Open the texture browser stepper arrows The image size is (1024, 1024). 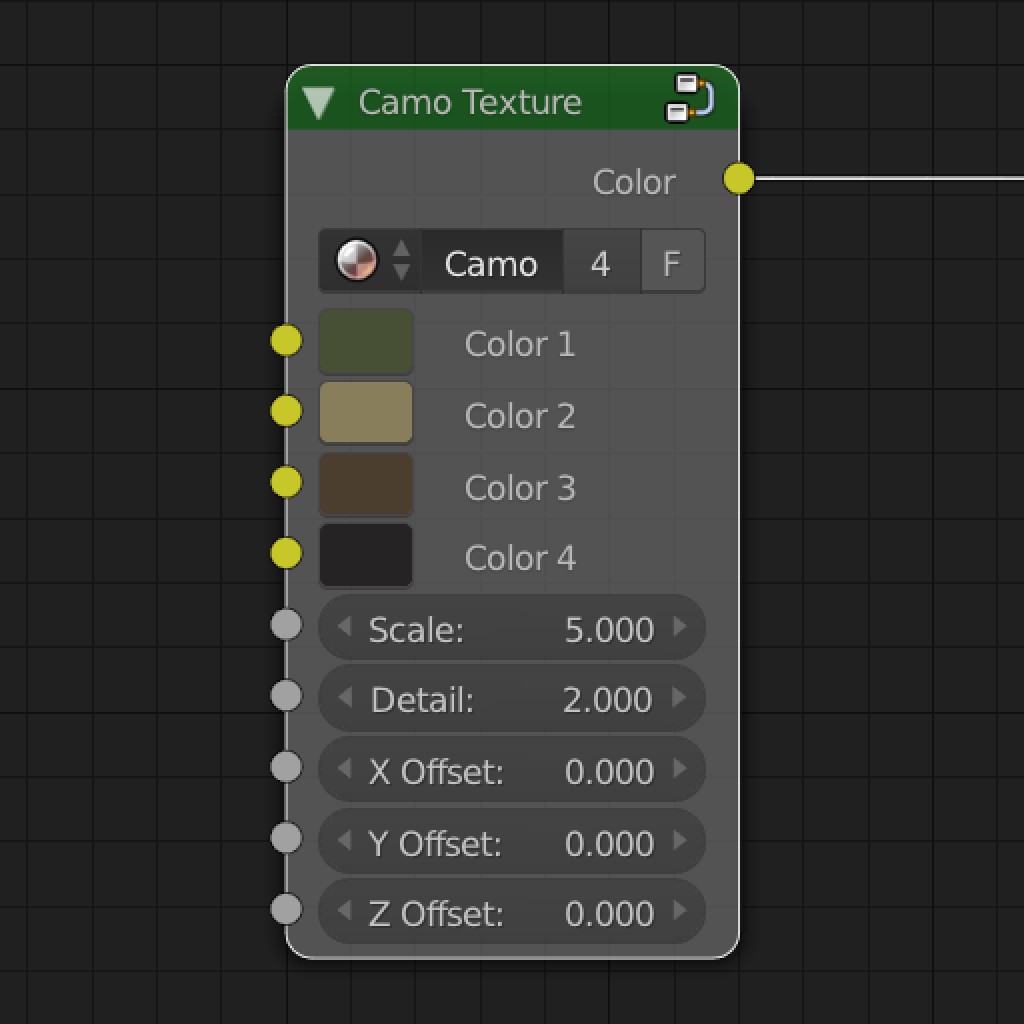click(x=401, y=261)
